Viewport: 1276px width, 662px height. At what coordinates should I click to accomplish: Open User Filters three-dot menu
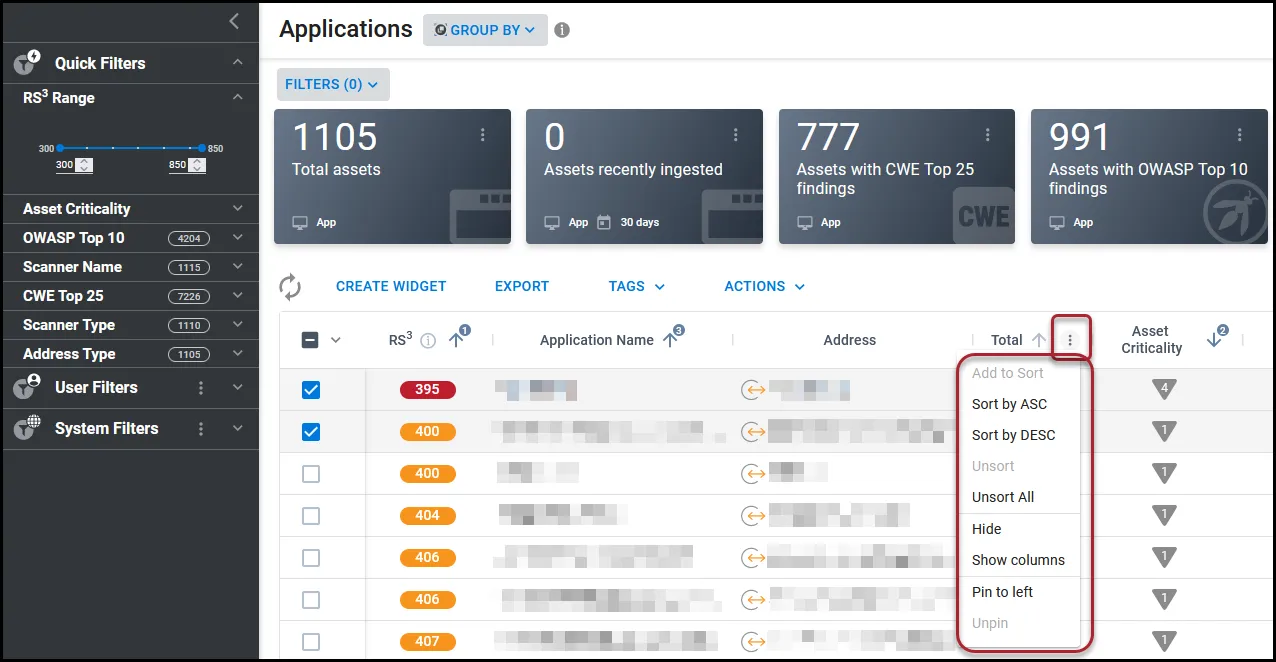[x=201, y=388]
